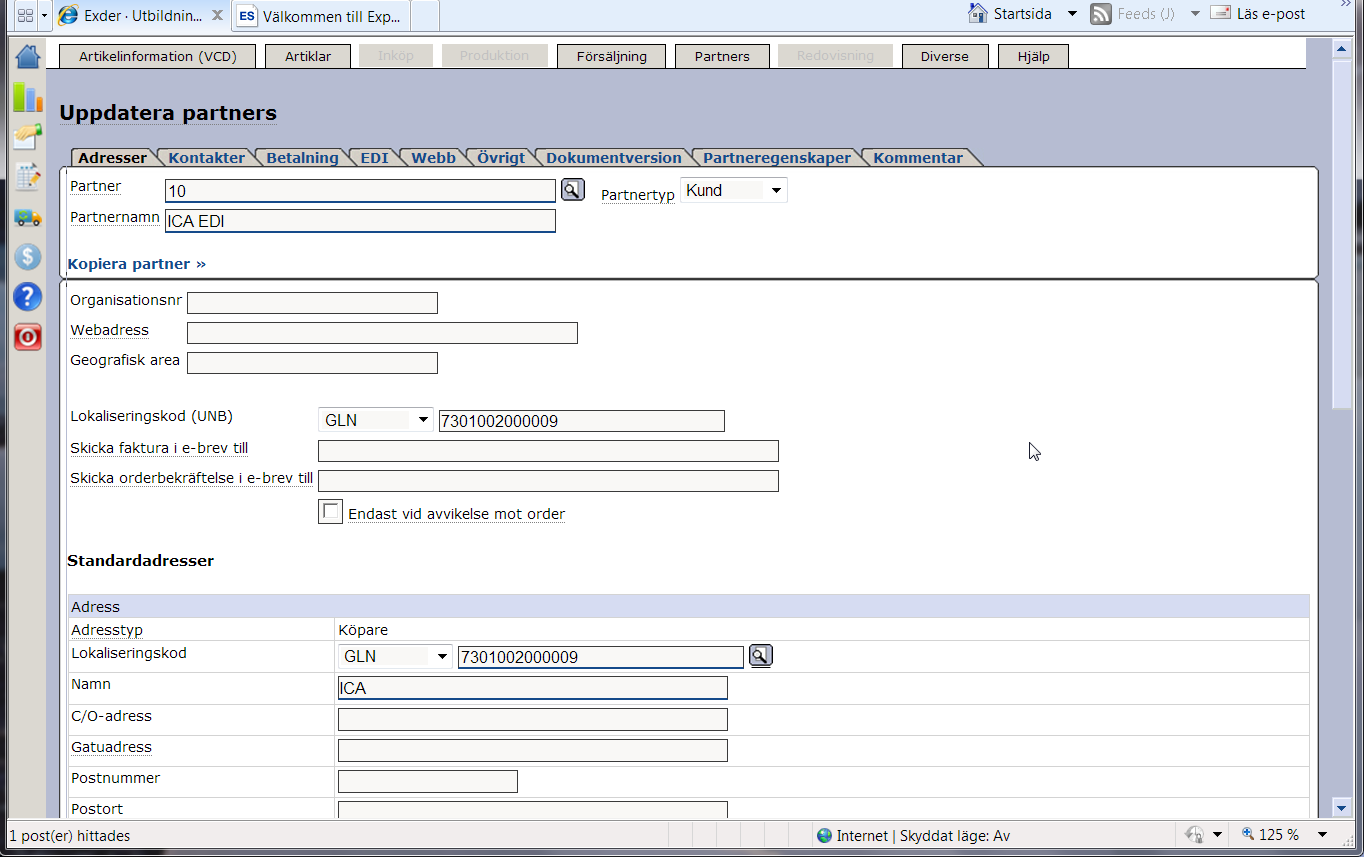
Task: Open the GLN dropdown in the Adress table
Action: (395, 656)
